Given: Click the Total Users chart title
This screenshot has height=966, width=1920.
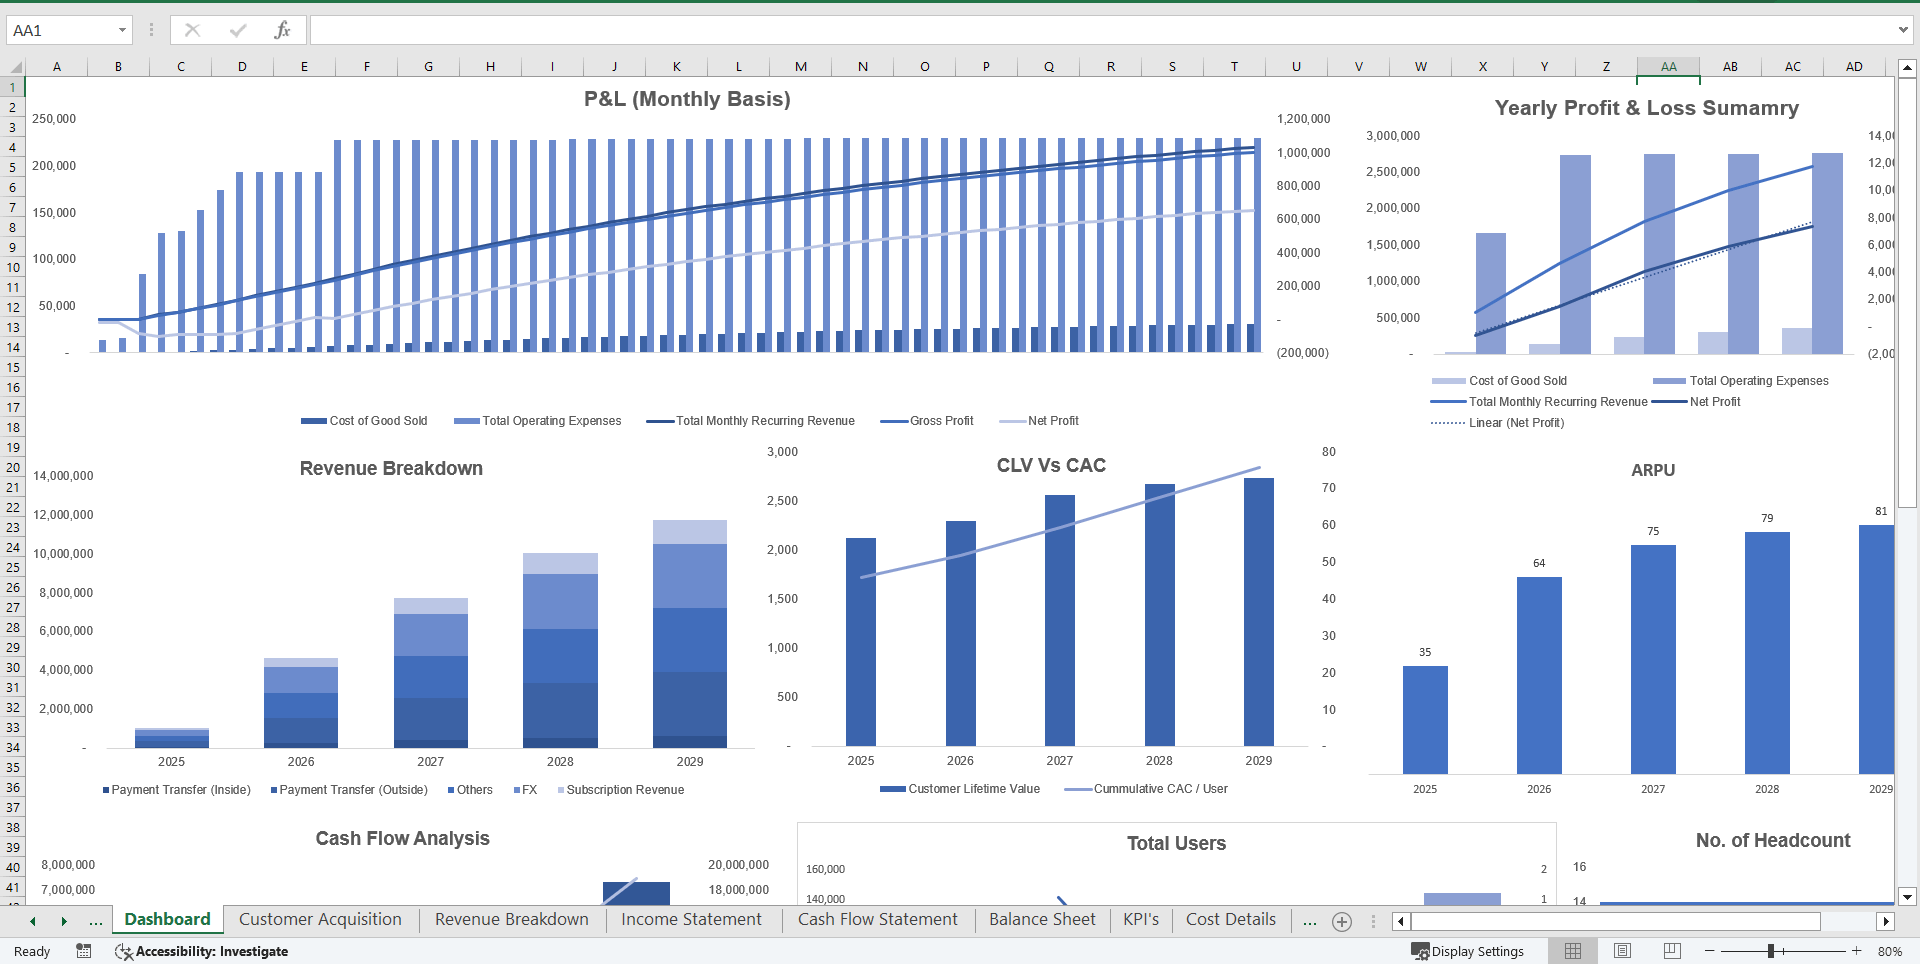Looking at the screenshot, I should (1176, 843).
